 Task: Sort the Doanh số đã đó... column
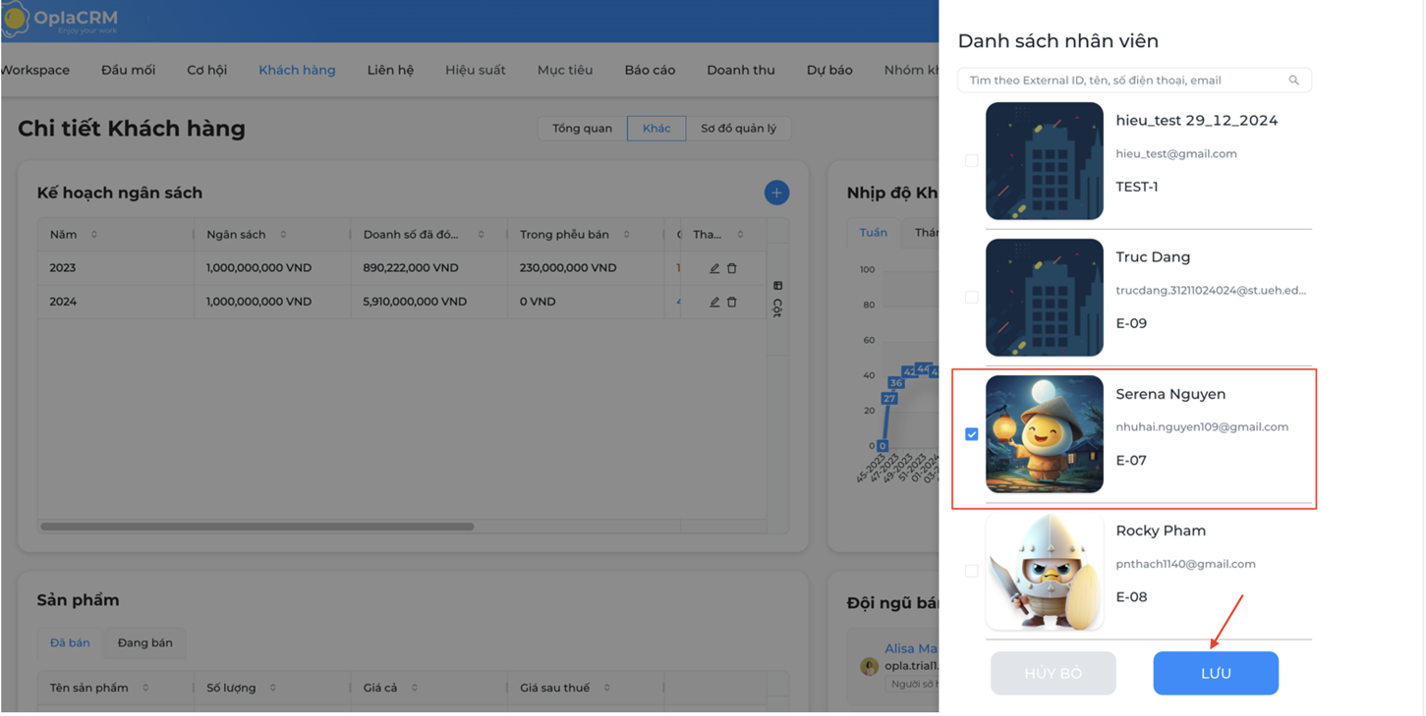[481, 234]
